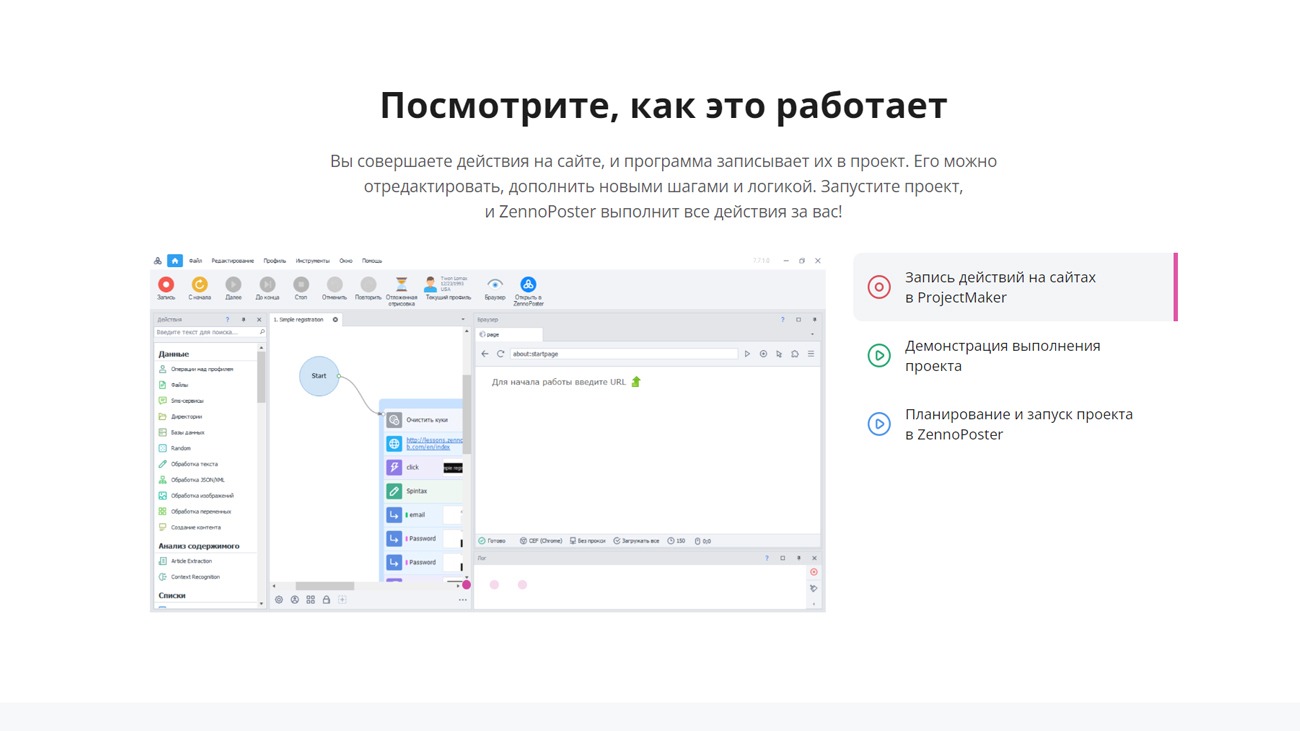
Task: Click the red Запись record button
Action: click(166, 285)
